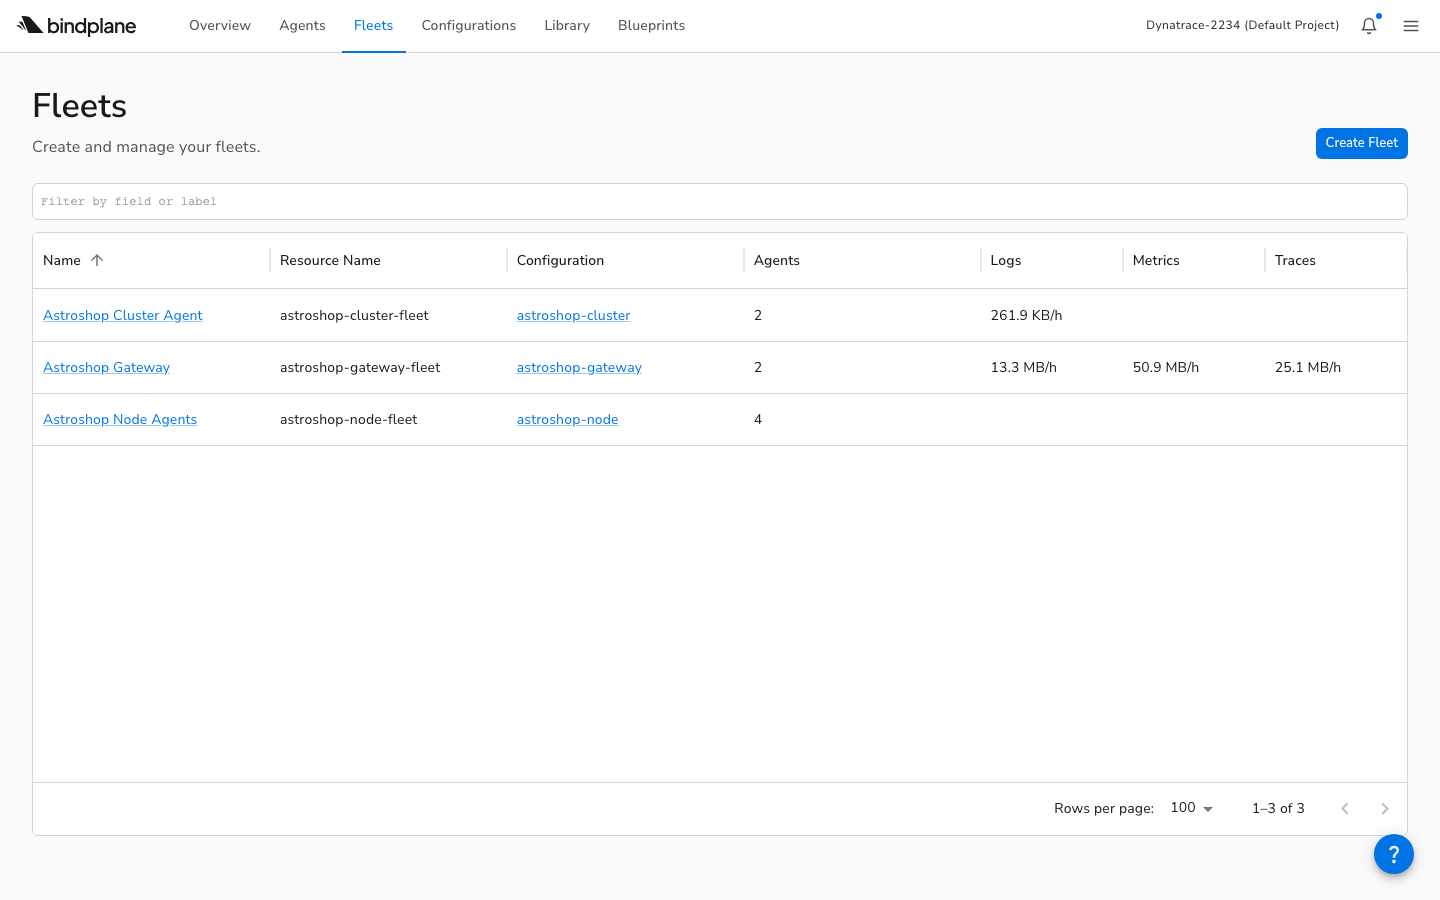Screen dimensions: 1440x900
Task: Open the Astroshop Cluster Agent fleet
Action: click(x=123, y=315)
